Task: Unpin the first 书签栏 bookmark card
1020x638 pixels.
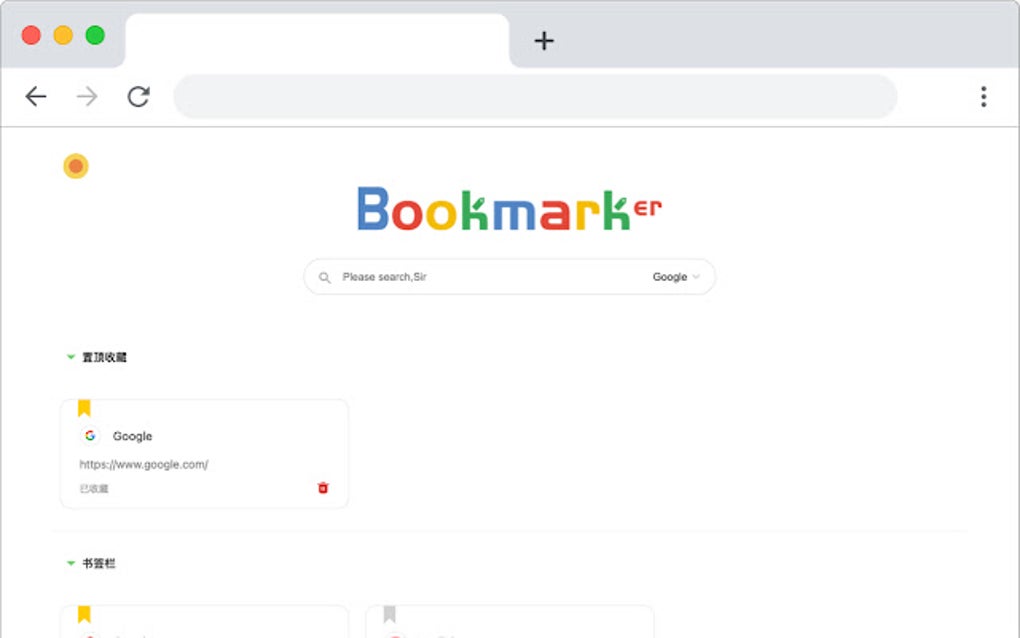Action: click(x=84, y=614)
